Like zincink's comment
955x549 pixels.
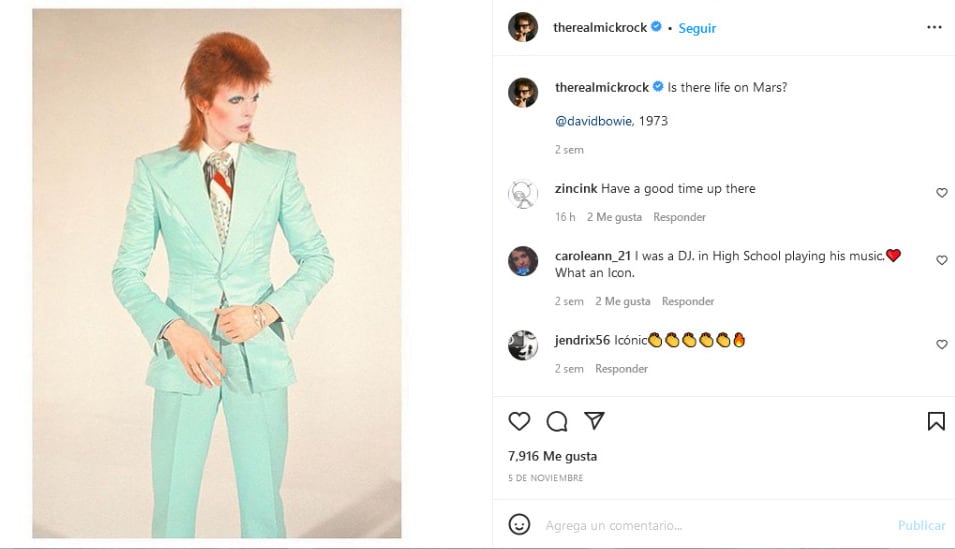(x=941, y=193)
